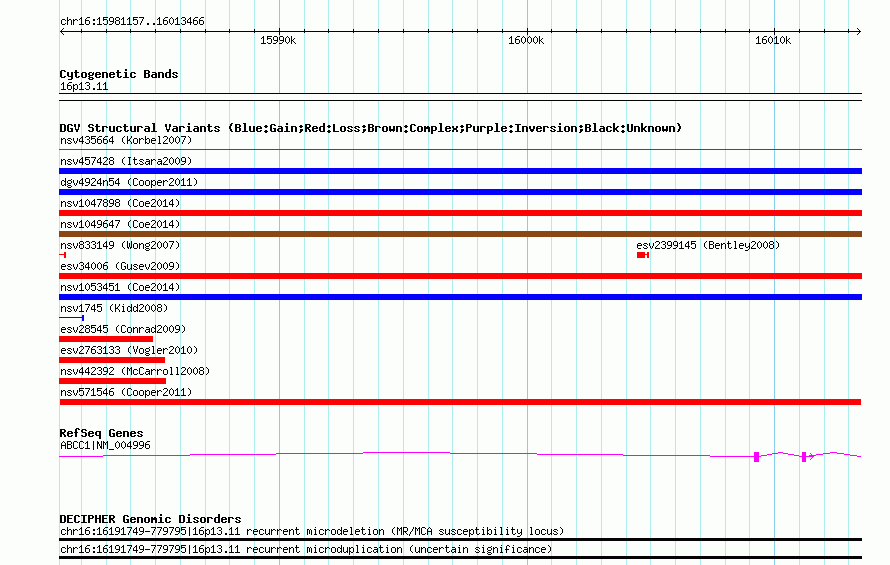Select the esv2763133 (Vogler2010) red loss bar
The width and height of the screenshot is (890, 565).
pyautogui.click(x=112, y=360)
